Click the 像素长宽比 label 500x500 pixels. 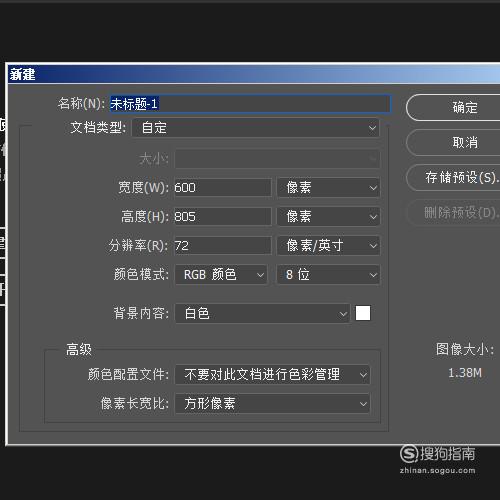[135, 404]
